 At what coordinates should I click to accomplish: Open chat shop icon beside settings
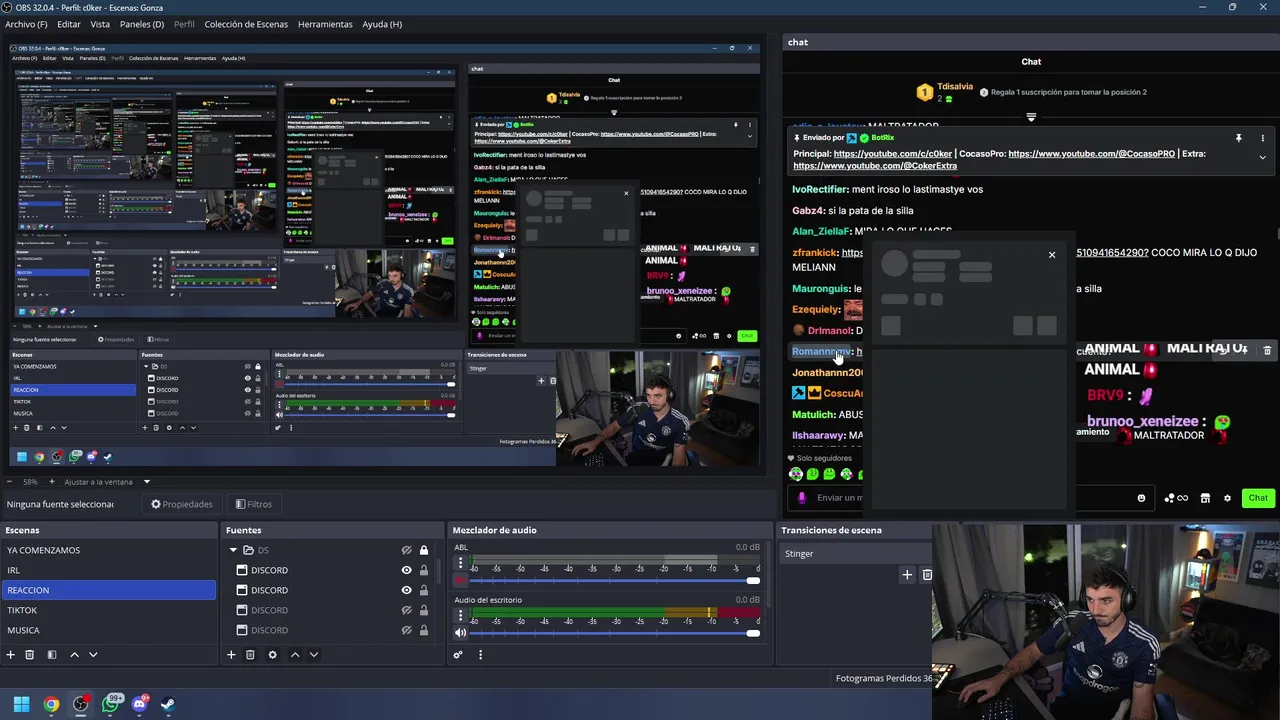pos(1205,498)
